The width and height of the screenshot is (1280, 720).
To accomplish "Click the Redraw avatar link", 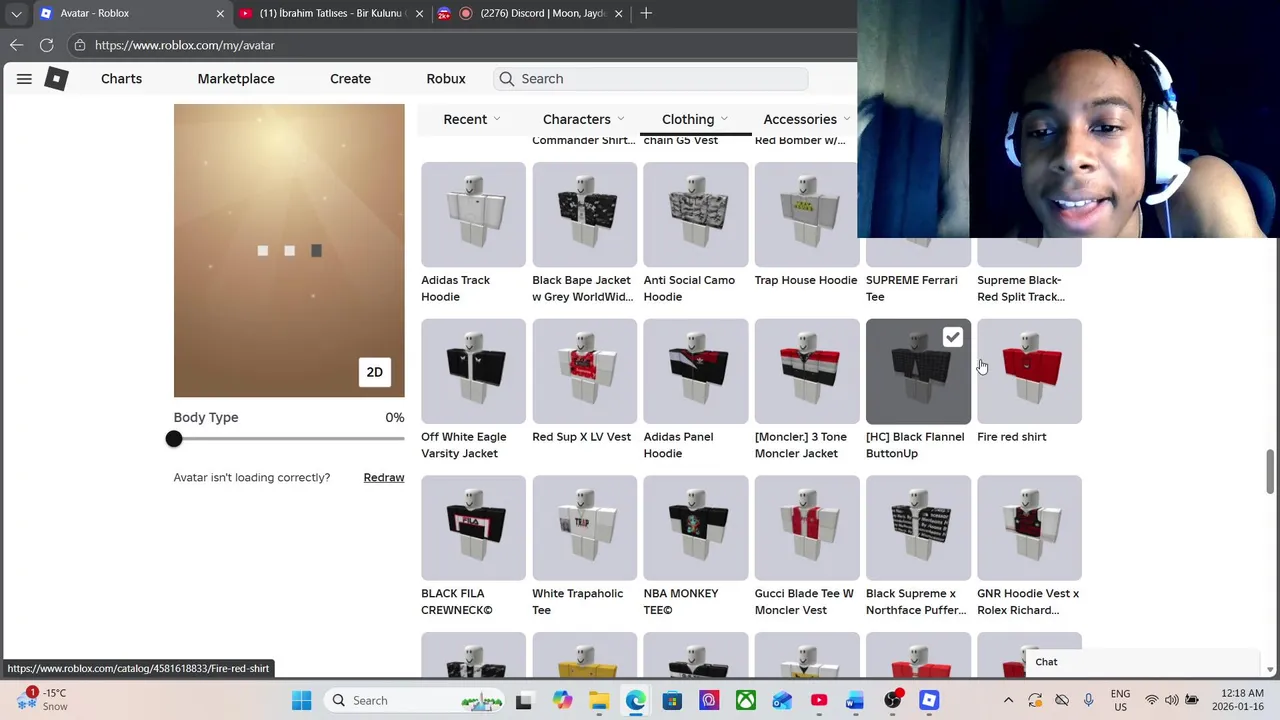I will [384, 478].
